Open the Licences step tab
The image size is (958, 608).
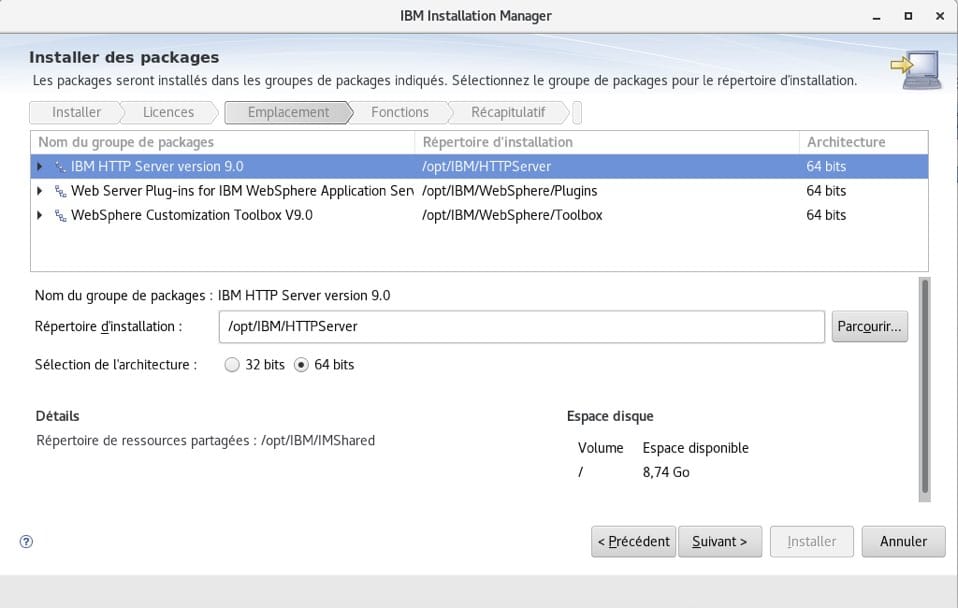coord(168,112)
